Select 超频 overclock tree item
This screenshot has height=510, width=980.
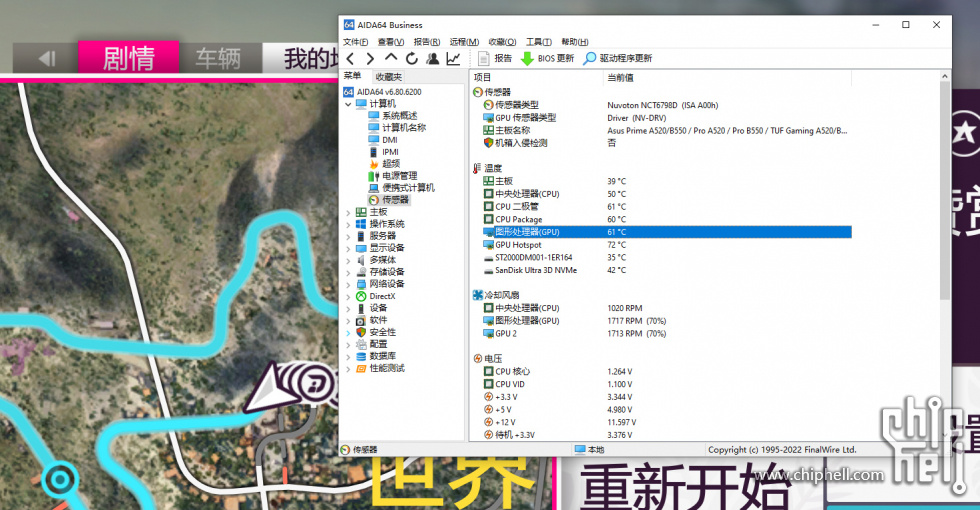[x=391, y=164]
